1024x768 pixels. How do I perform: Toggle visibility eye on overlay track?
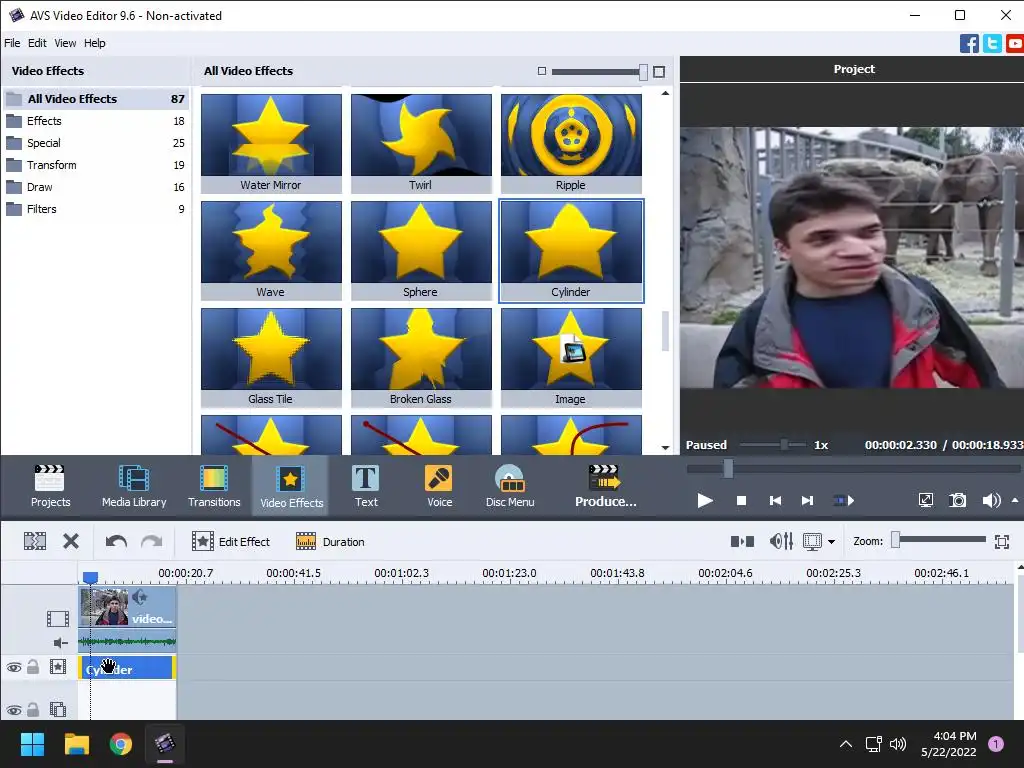click(x=14, y=710)
